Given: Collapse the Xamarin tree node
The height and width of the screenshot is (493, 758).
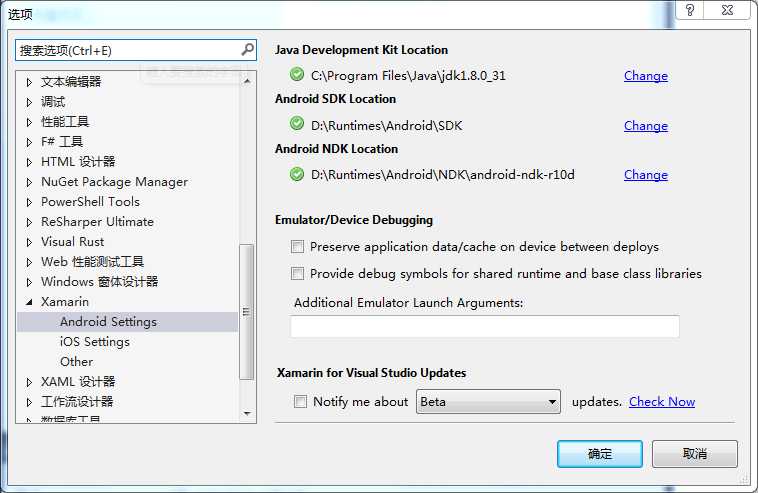Looking at the screenshot, I should pos(29,302).
